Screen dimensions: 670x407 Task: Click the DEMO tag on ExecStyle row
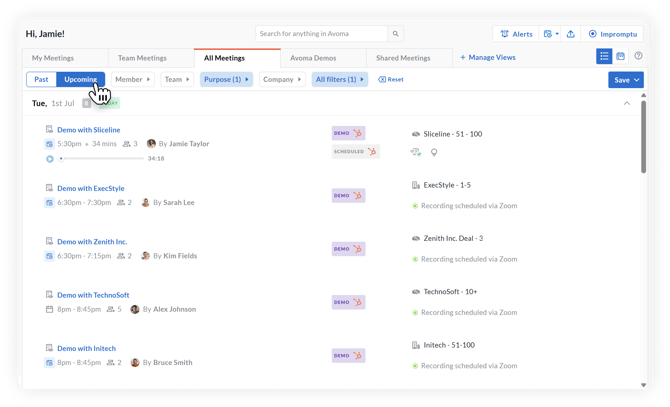348,196
